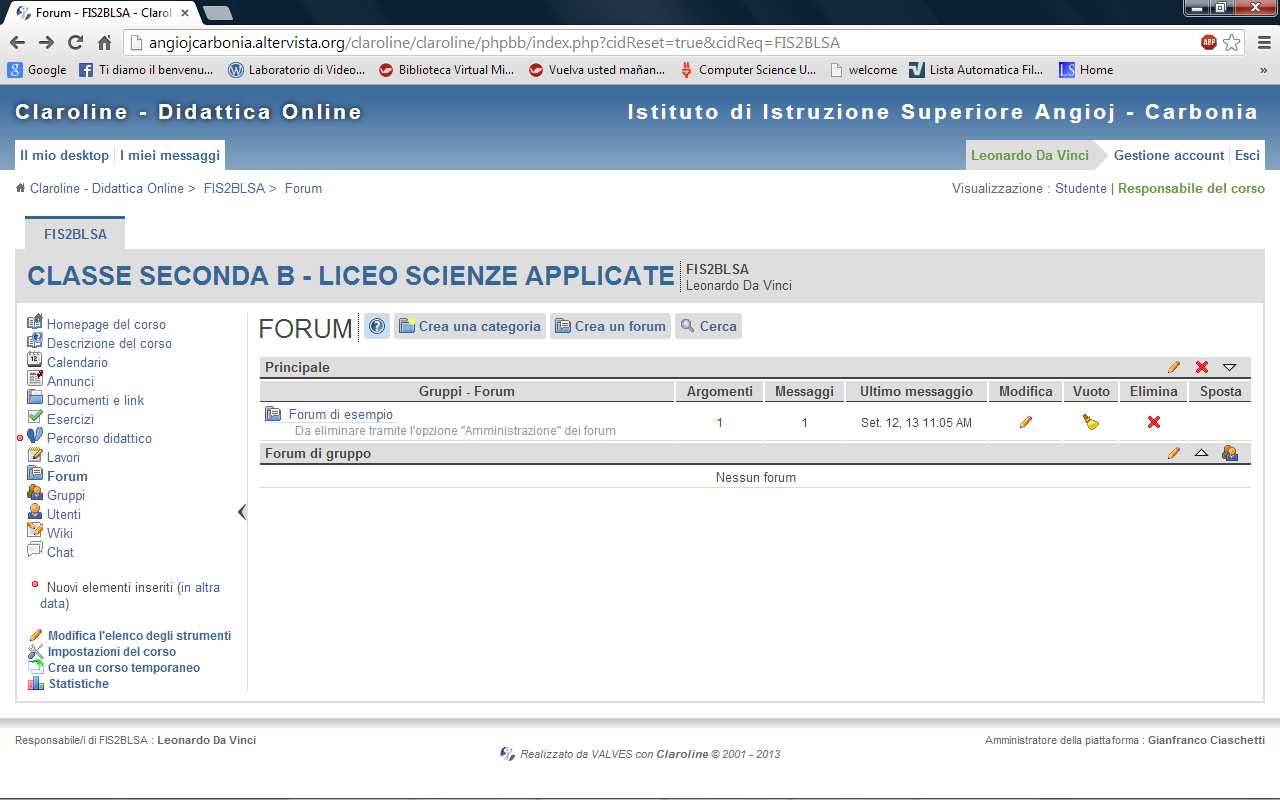This screenshot has width=1280, height=800.
Task: Edit the Forum di gruppo category with the pencil
Action: [1174, 454]
